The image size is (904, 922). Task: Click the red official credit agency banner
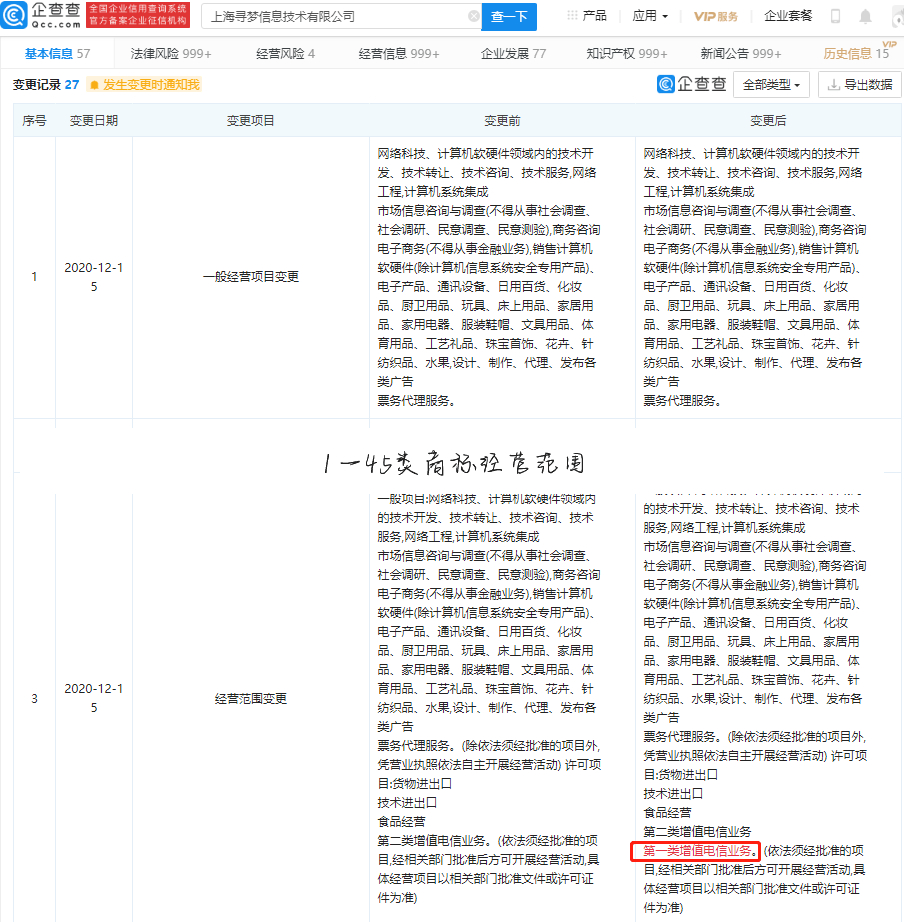[x=138, y=15]
